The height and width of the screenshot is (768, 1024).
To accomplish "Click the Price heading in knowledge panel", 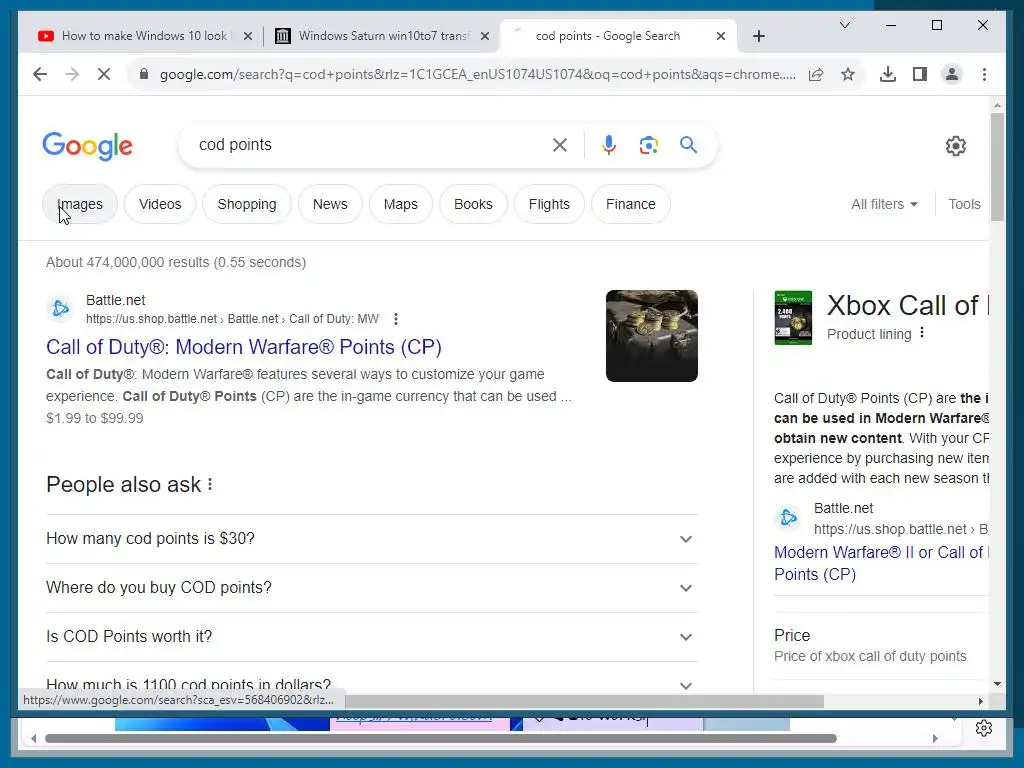I will click(792, 635).
